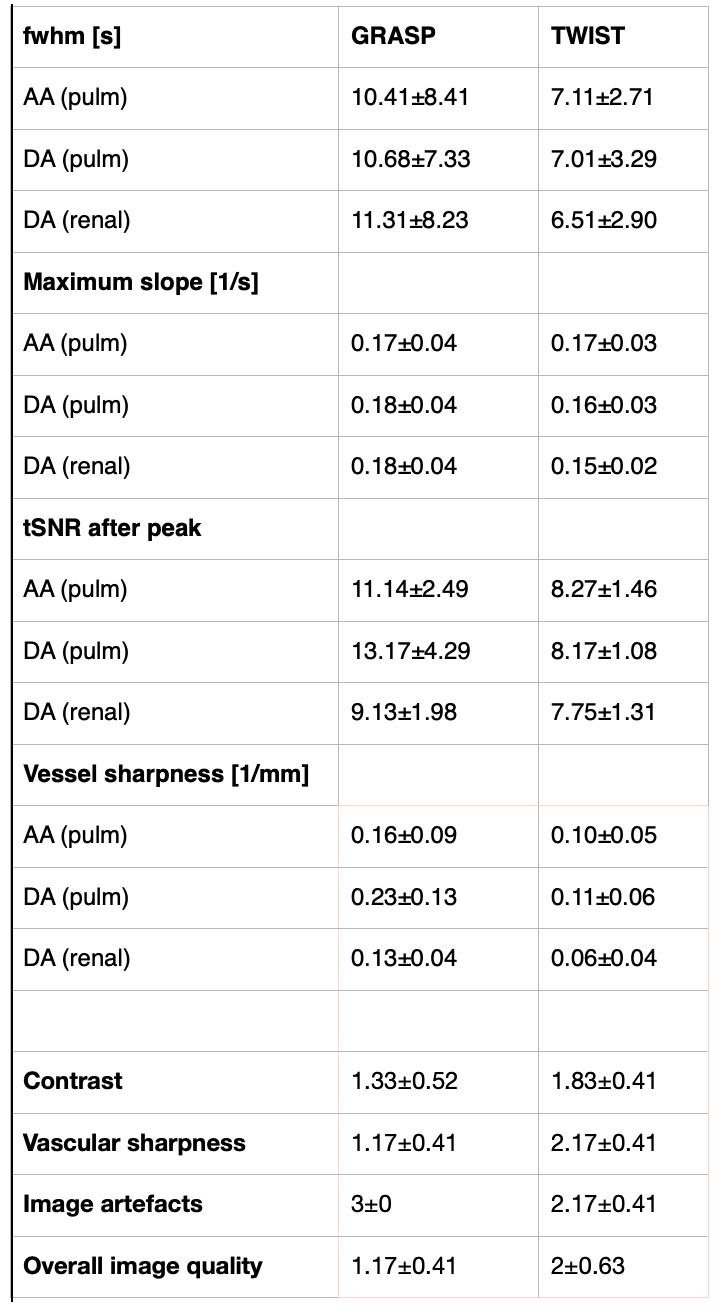
Task: Click the TWIST value 0.06±0.04
Action: coord(604,958)
